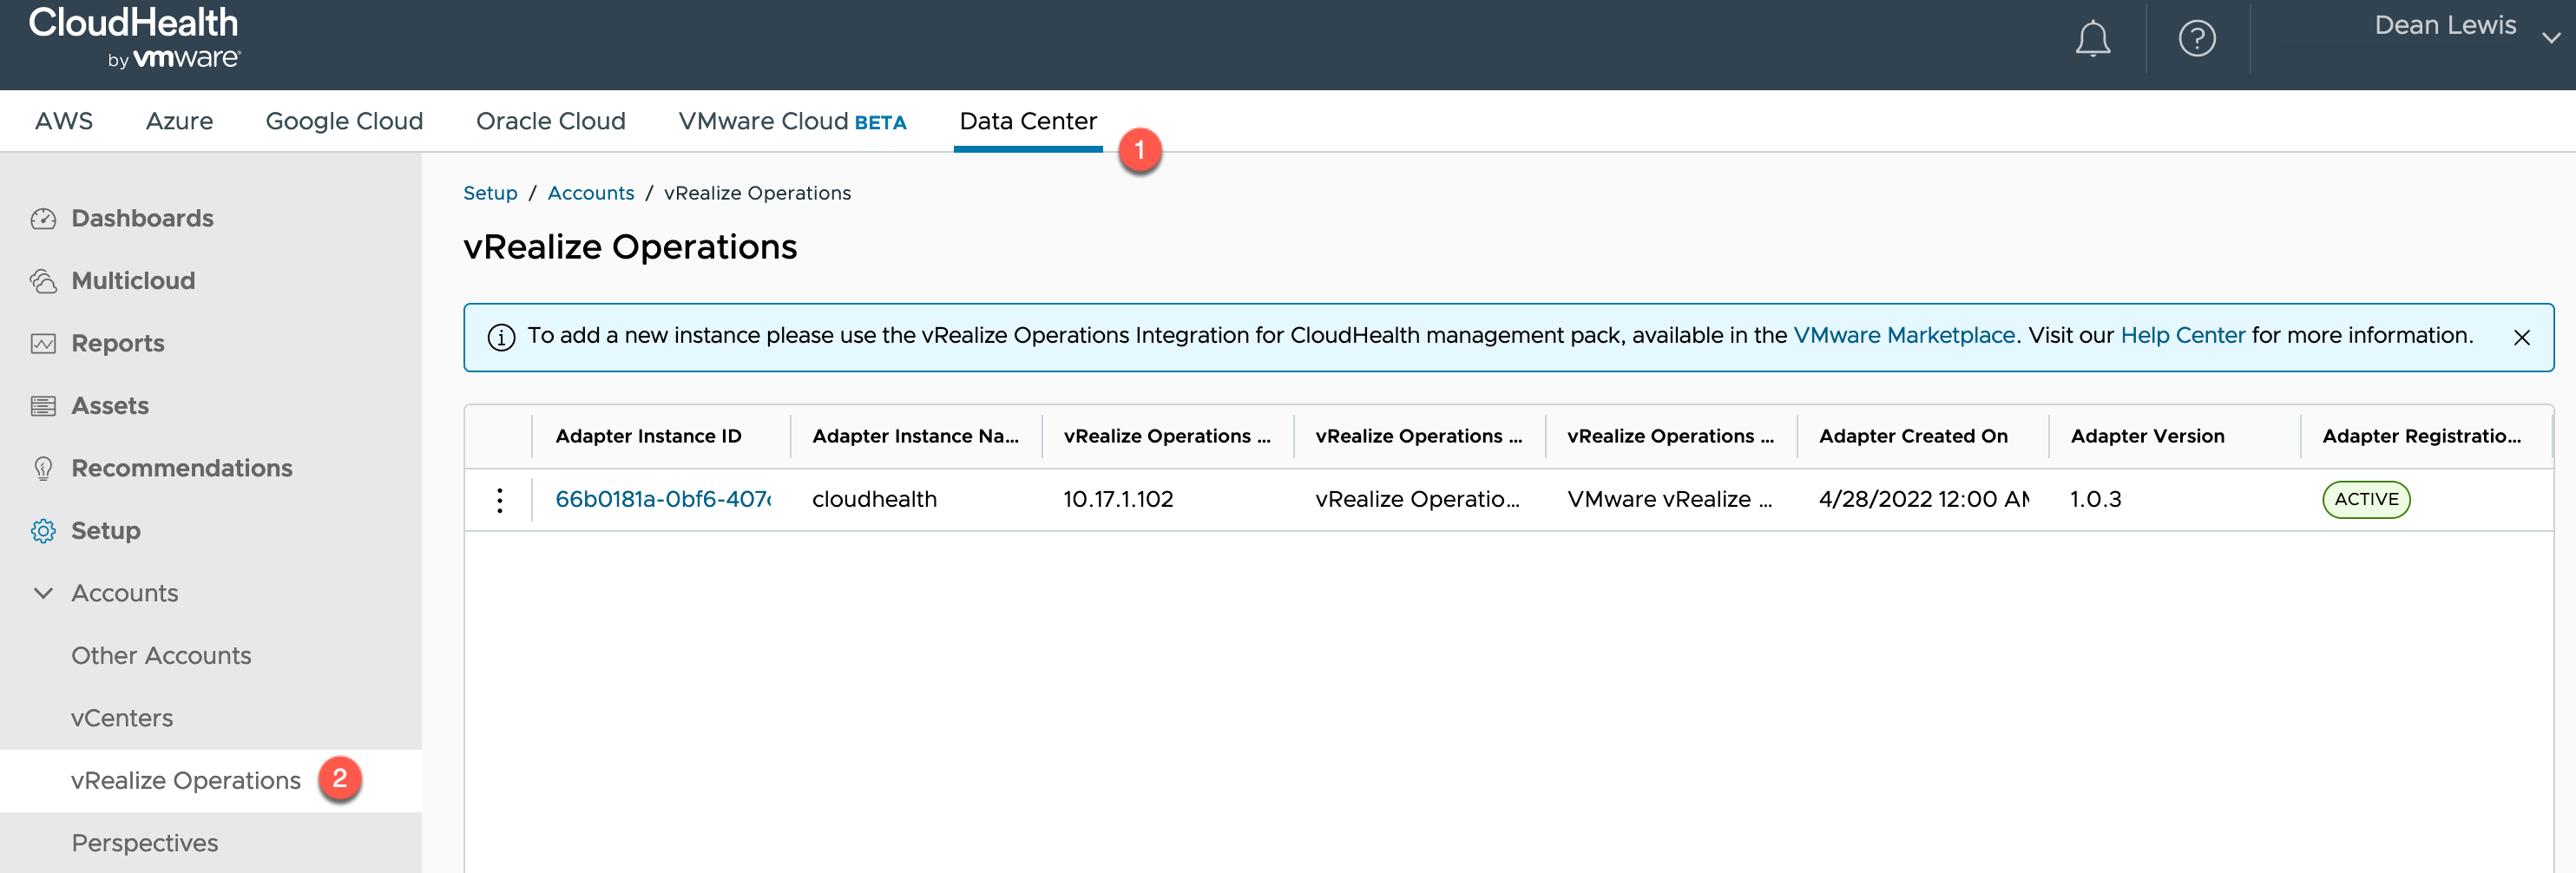Sort by Adapter Version column

[2147, 436]
